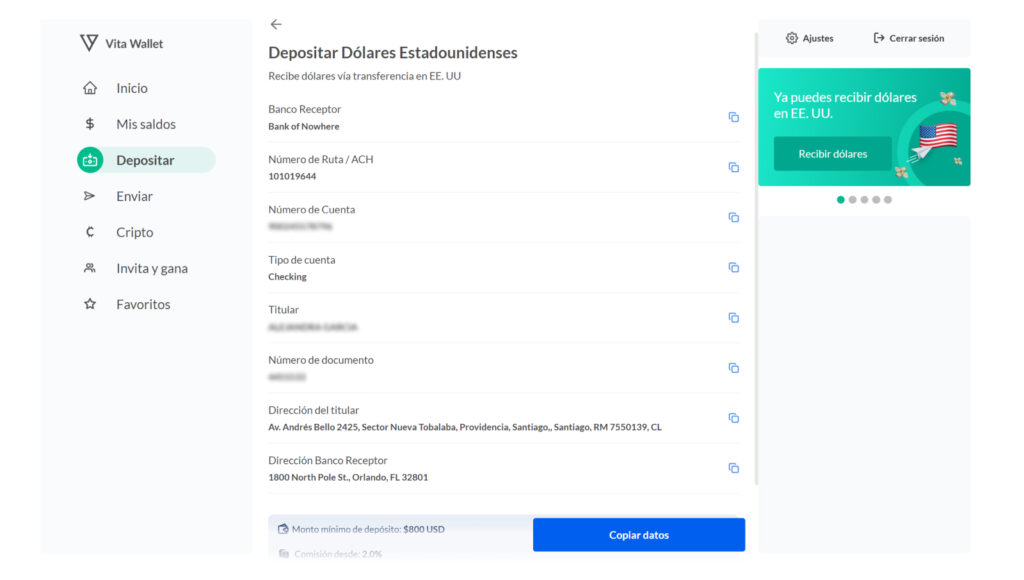The height and width of the screenshot is (580, 1024).
Task: Open Invita y gana page
Action: click(151, 268)
